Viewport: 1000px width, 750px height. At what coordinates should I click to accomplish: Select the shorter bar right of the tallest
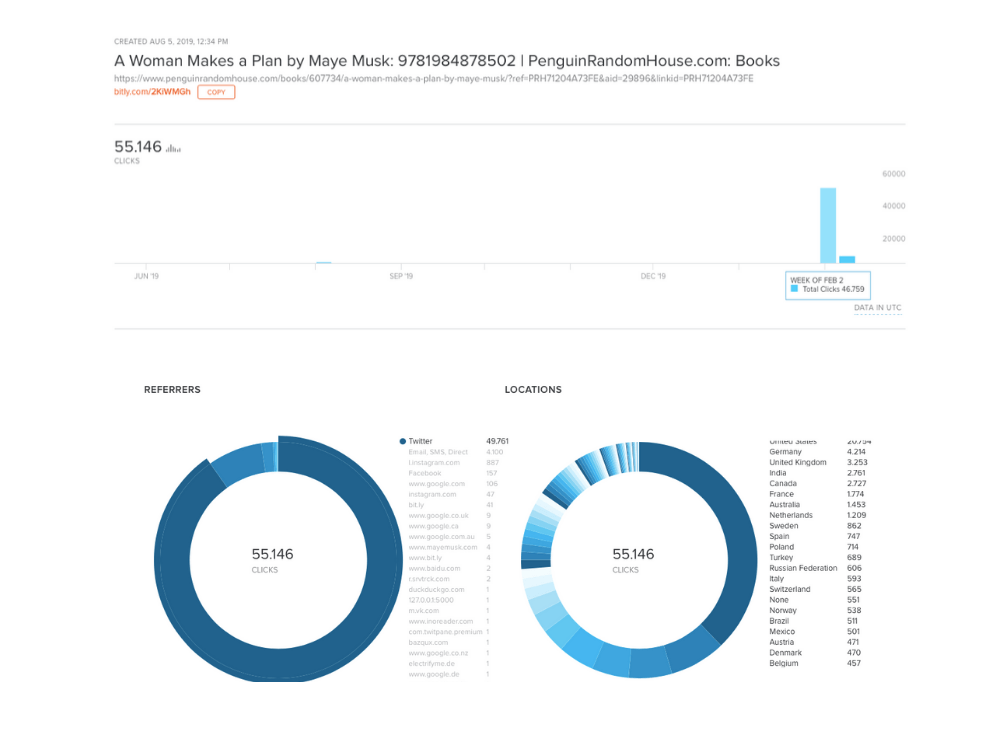(x=847, y=258)
